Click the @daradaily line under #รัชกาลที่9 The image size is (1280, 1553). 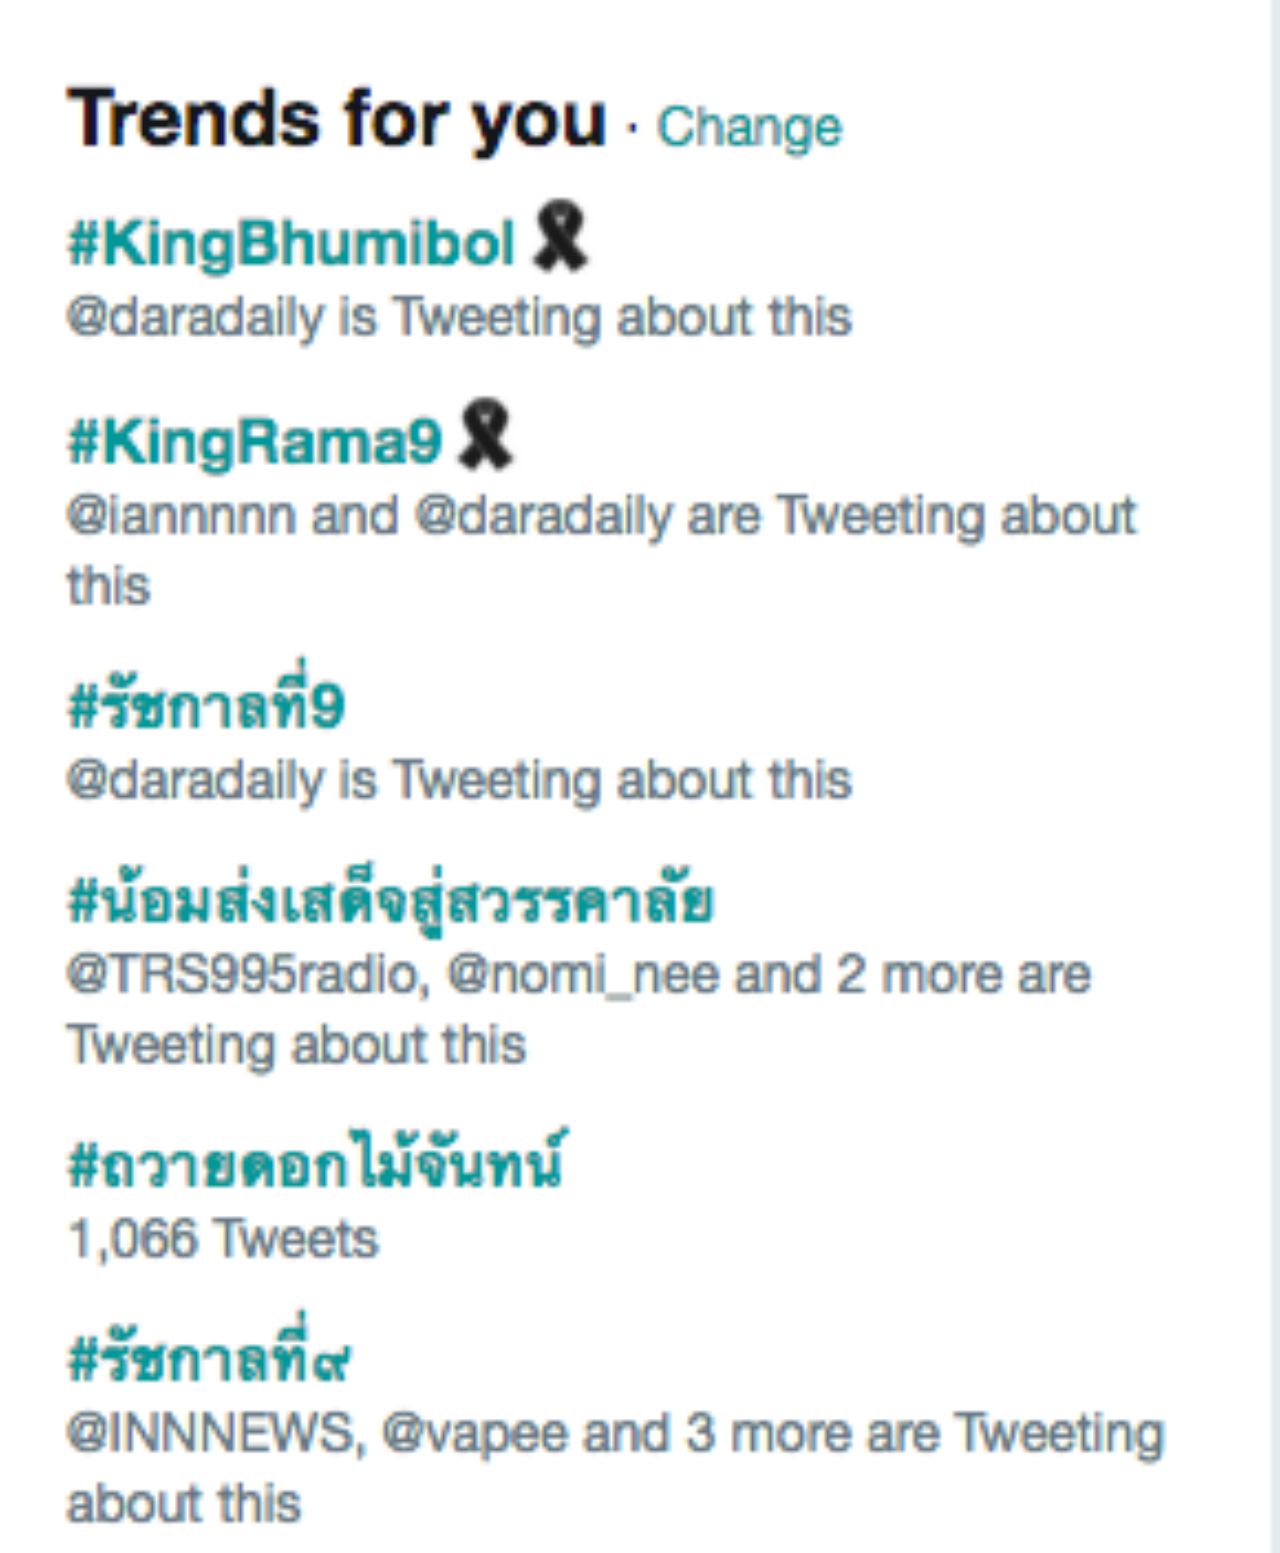click(x=458, y=780)
